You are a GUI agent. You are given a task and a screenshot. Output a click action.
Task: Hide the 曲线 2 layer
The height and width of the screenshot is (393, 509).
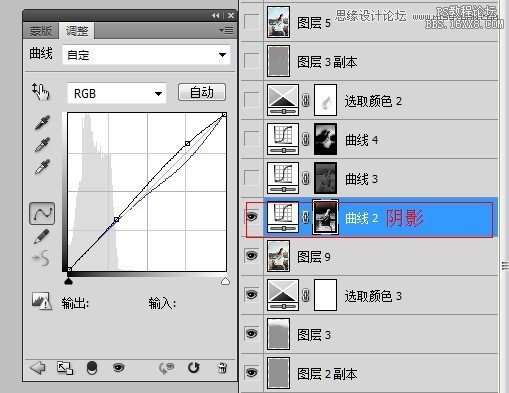coord(252,217)
